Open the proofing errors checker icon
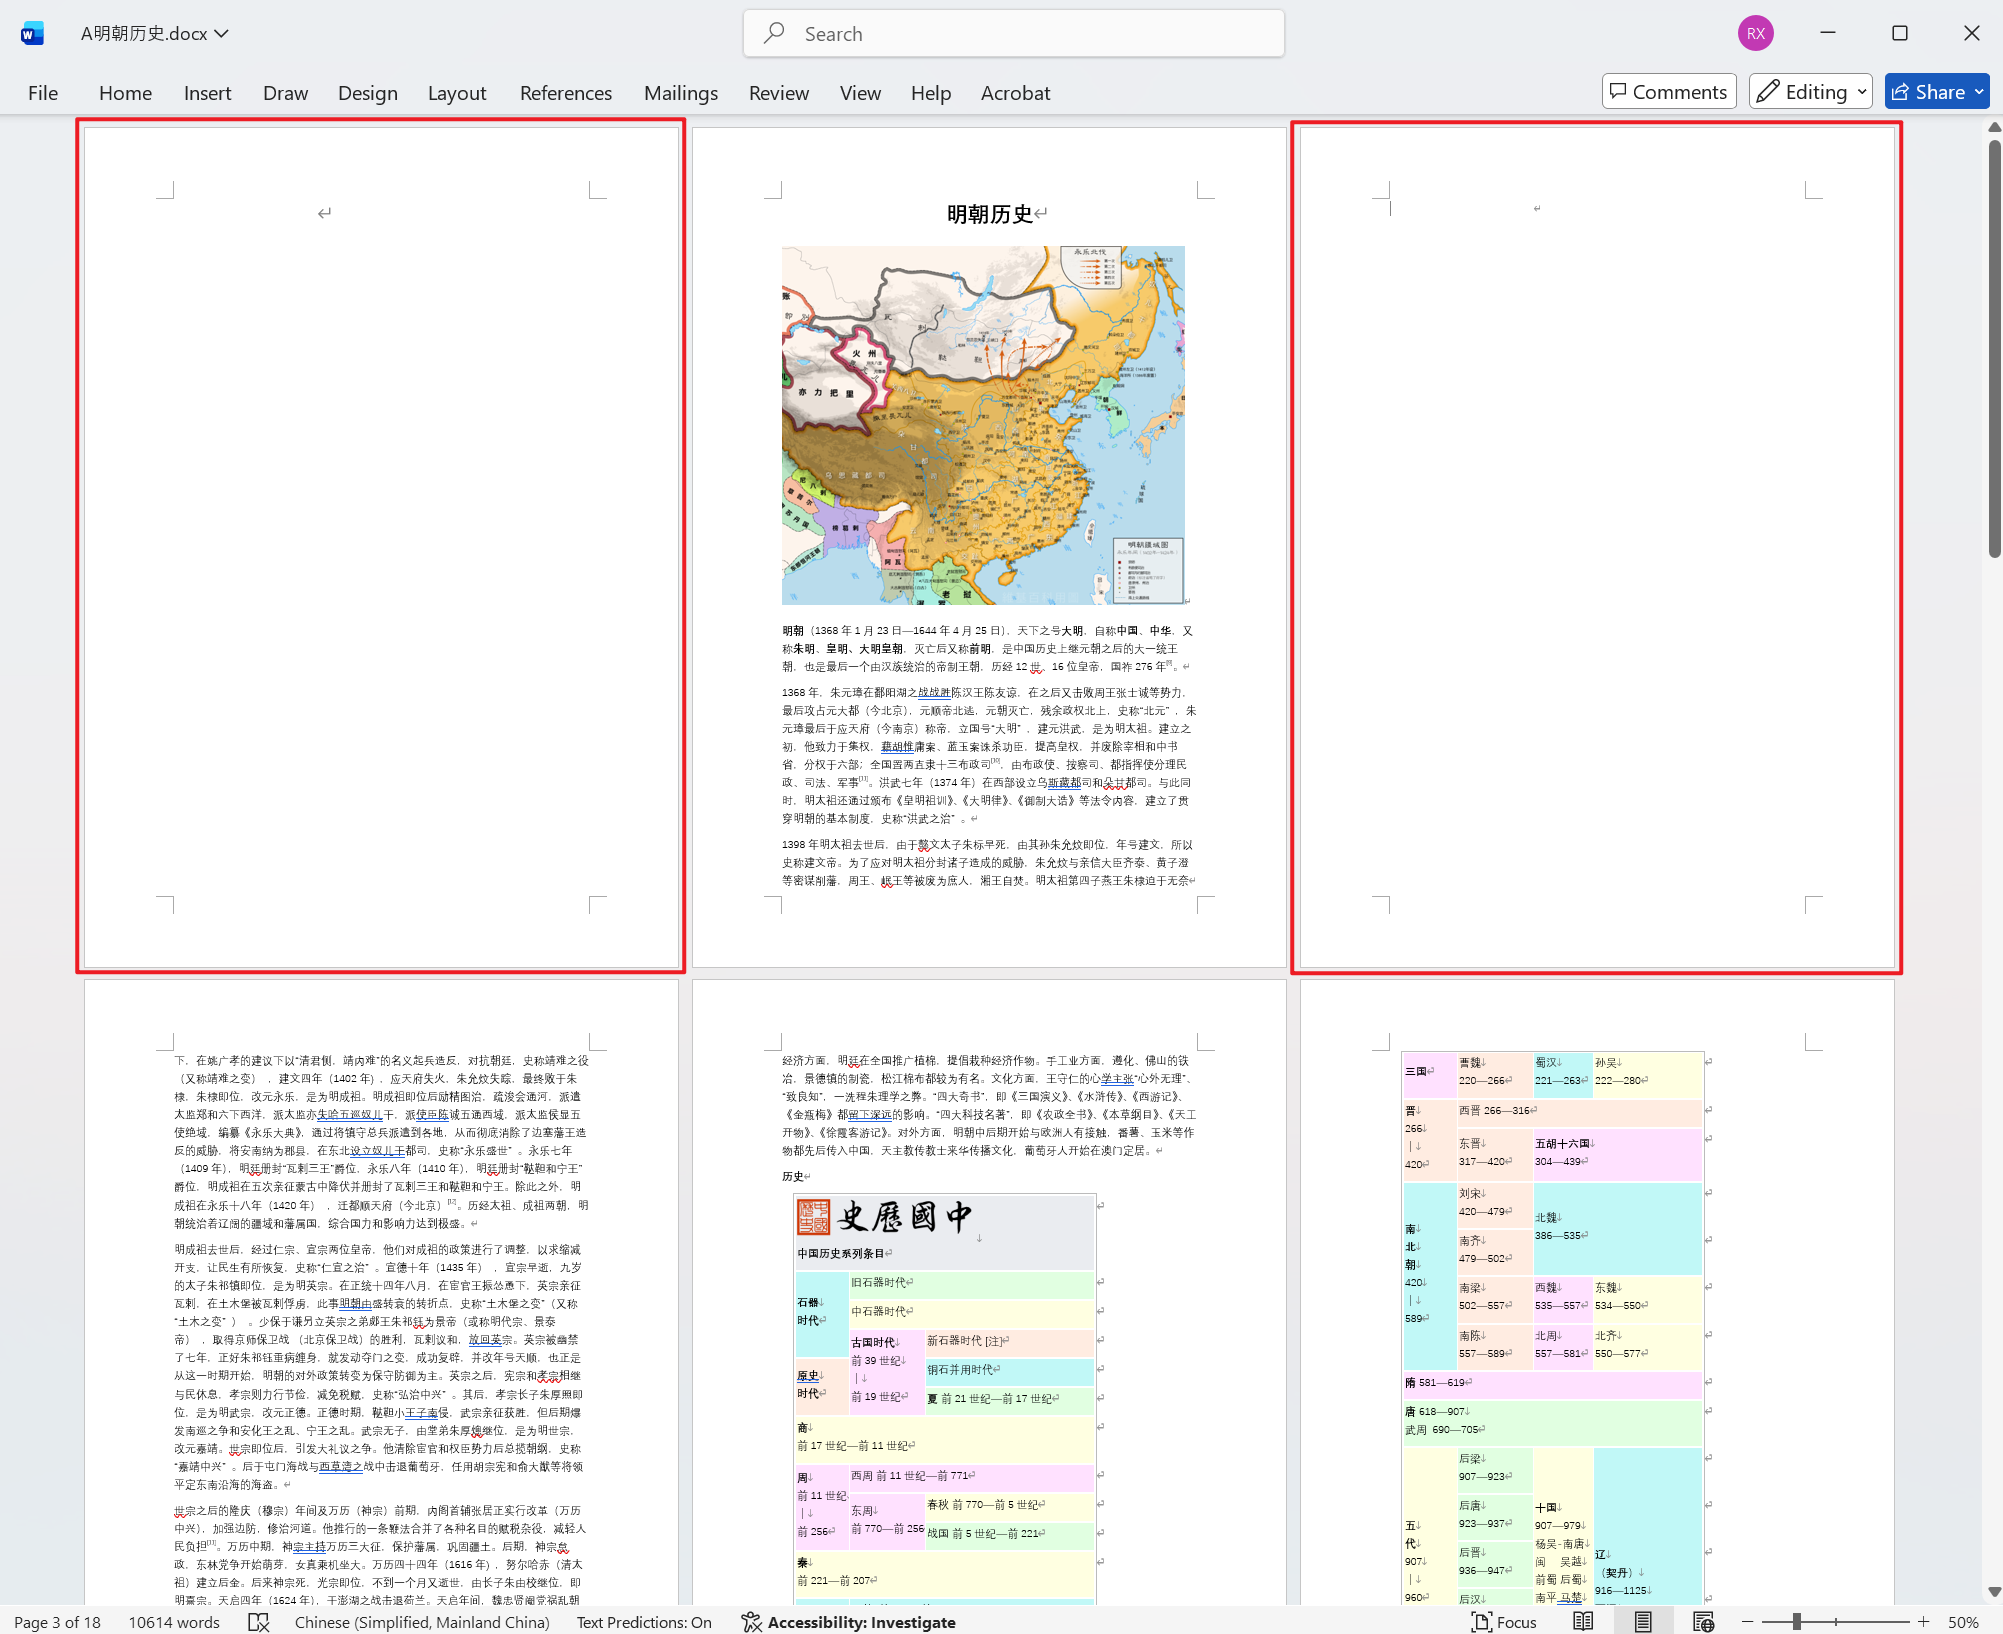Image resolution: width=2003 pixels, height=1634 pixels. click(259, 1622)
